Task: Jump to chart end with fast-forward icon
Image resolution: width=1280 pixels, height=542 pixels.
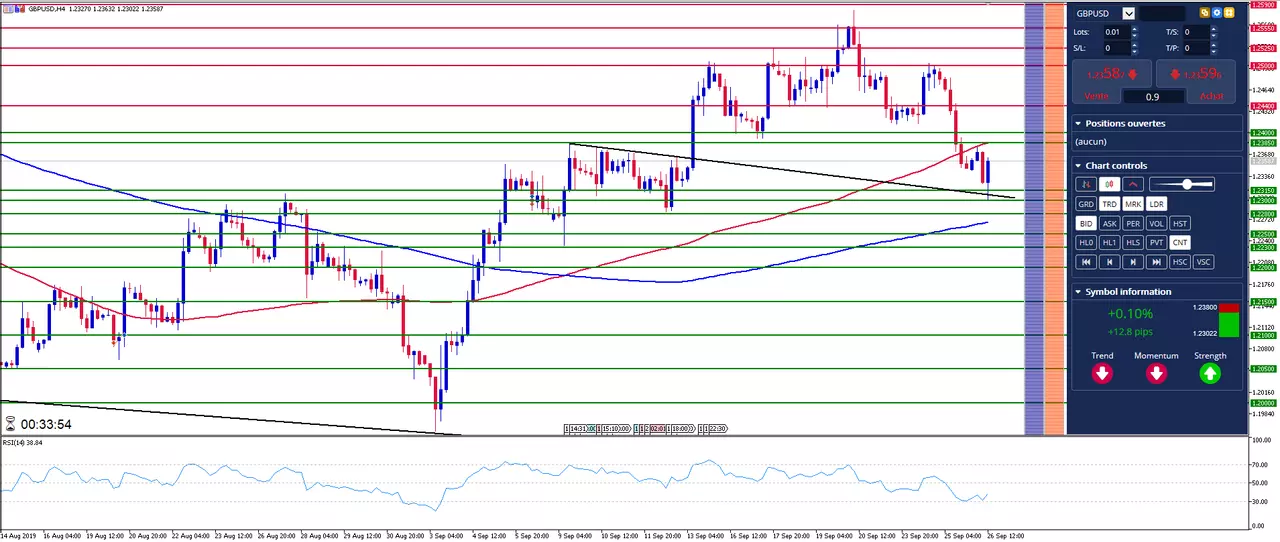Action: click(1157, 262)
